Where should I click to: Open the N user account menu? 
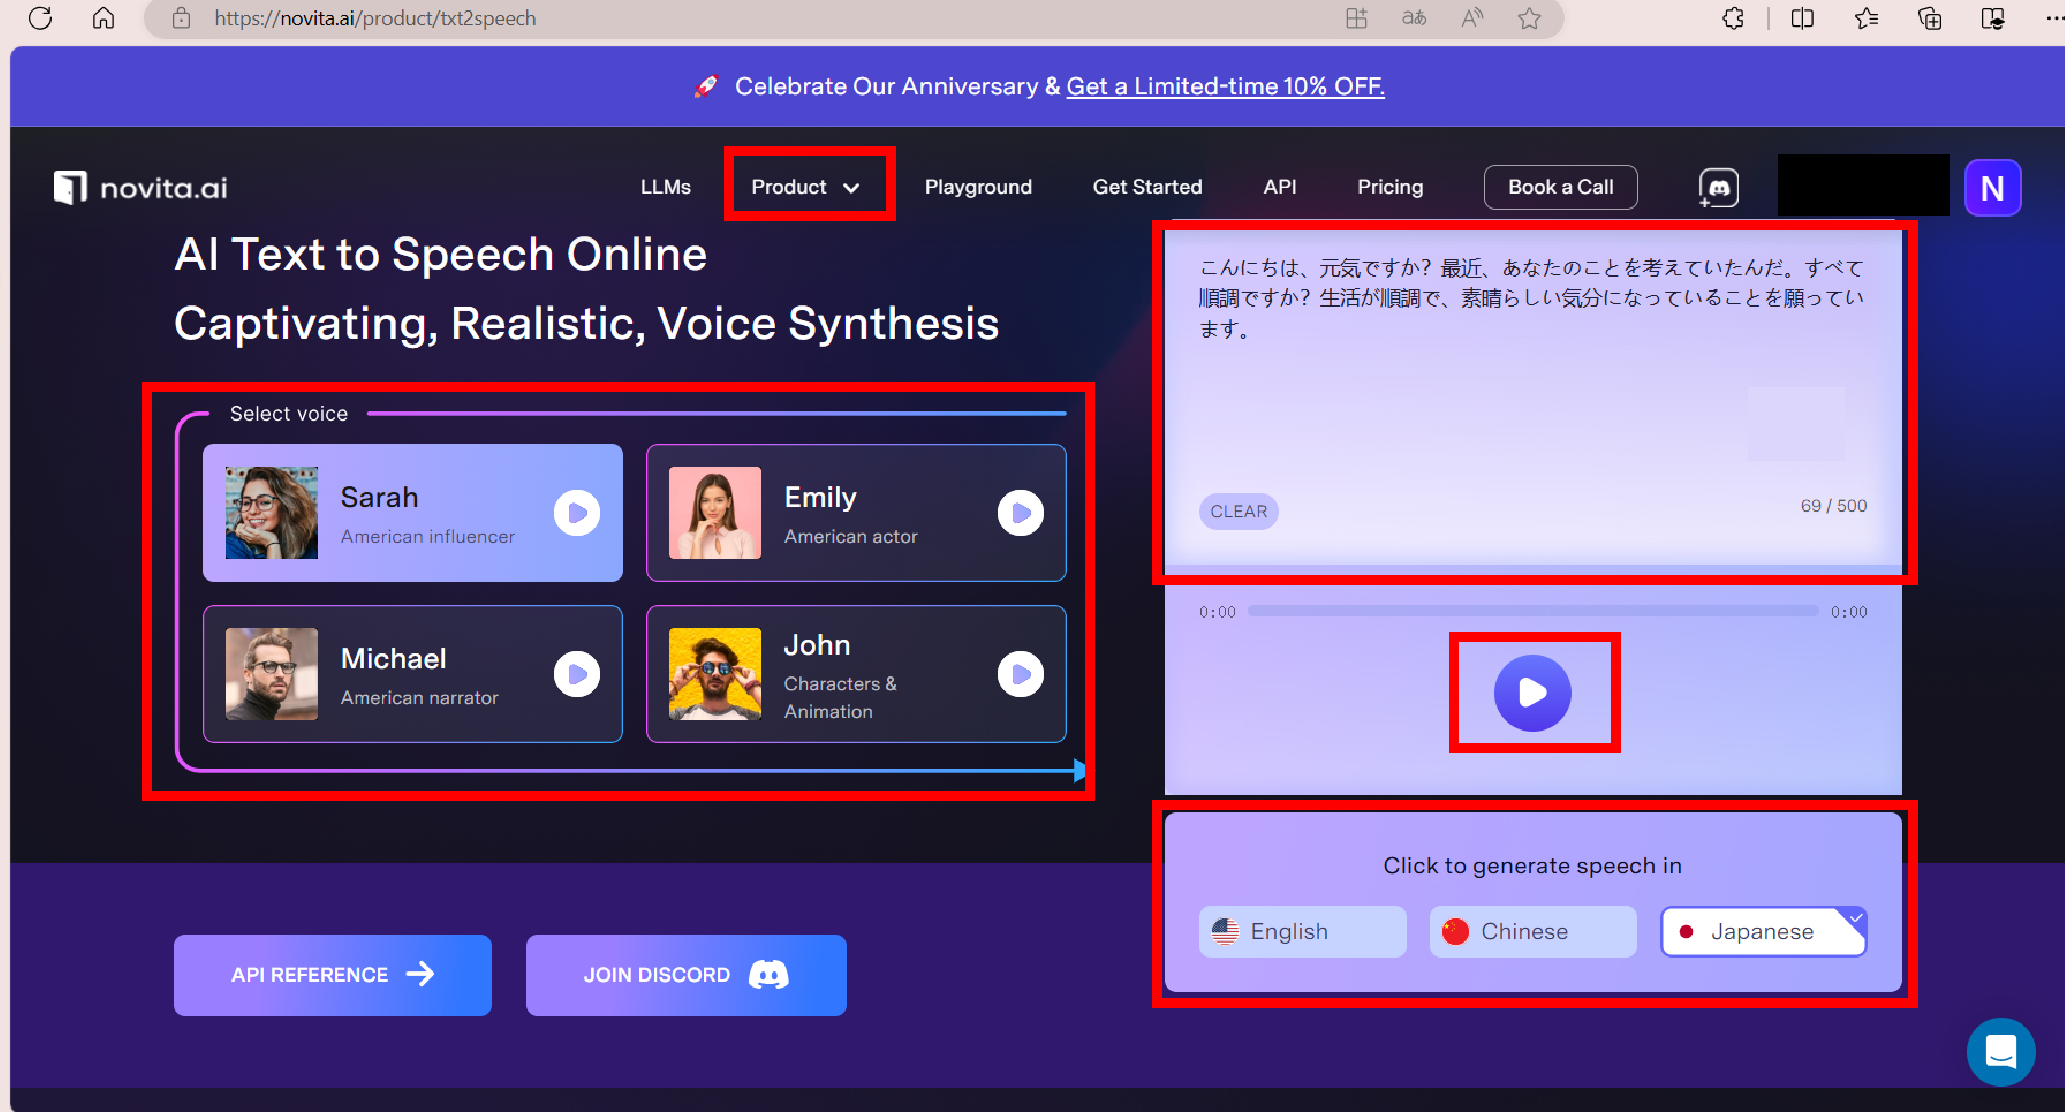click(x=1992, y=188)
